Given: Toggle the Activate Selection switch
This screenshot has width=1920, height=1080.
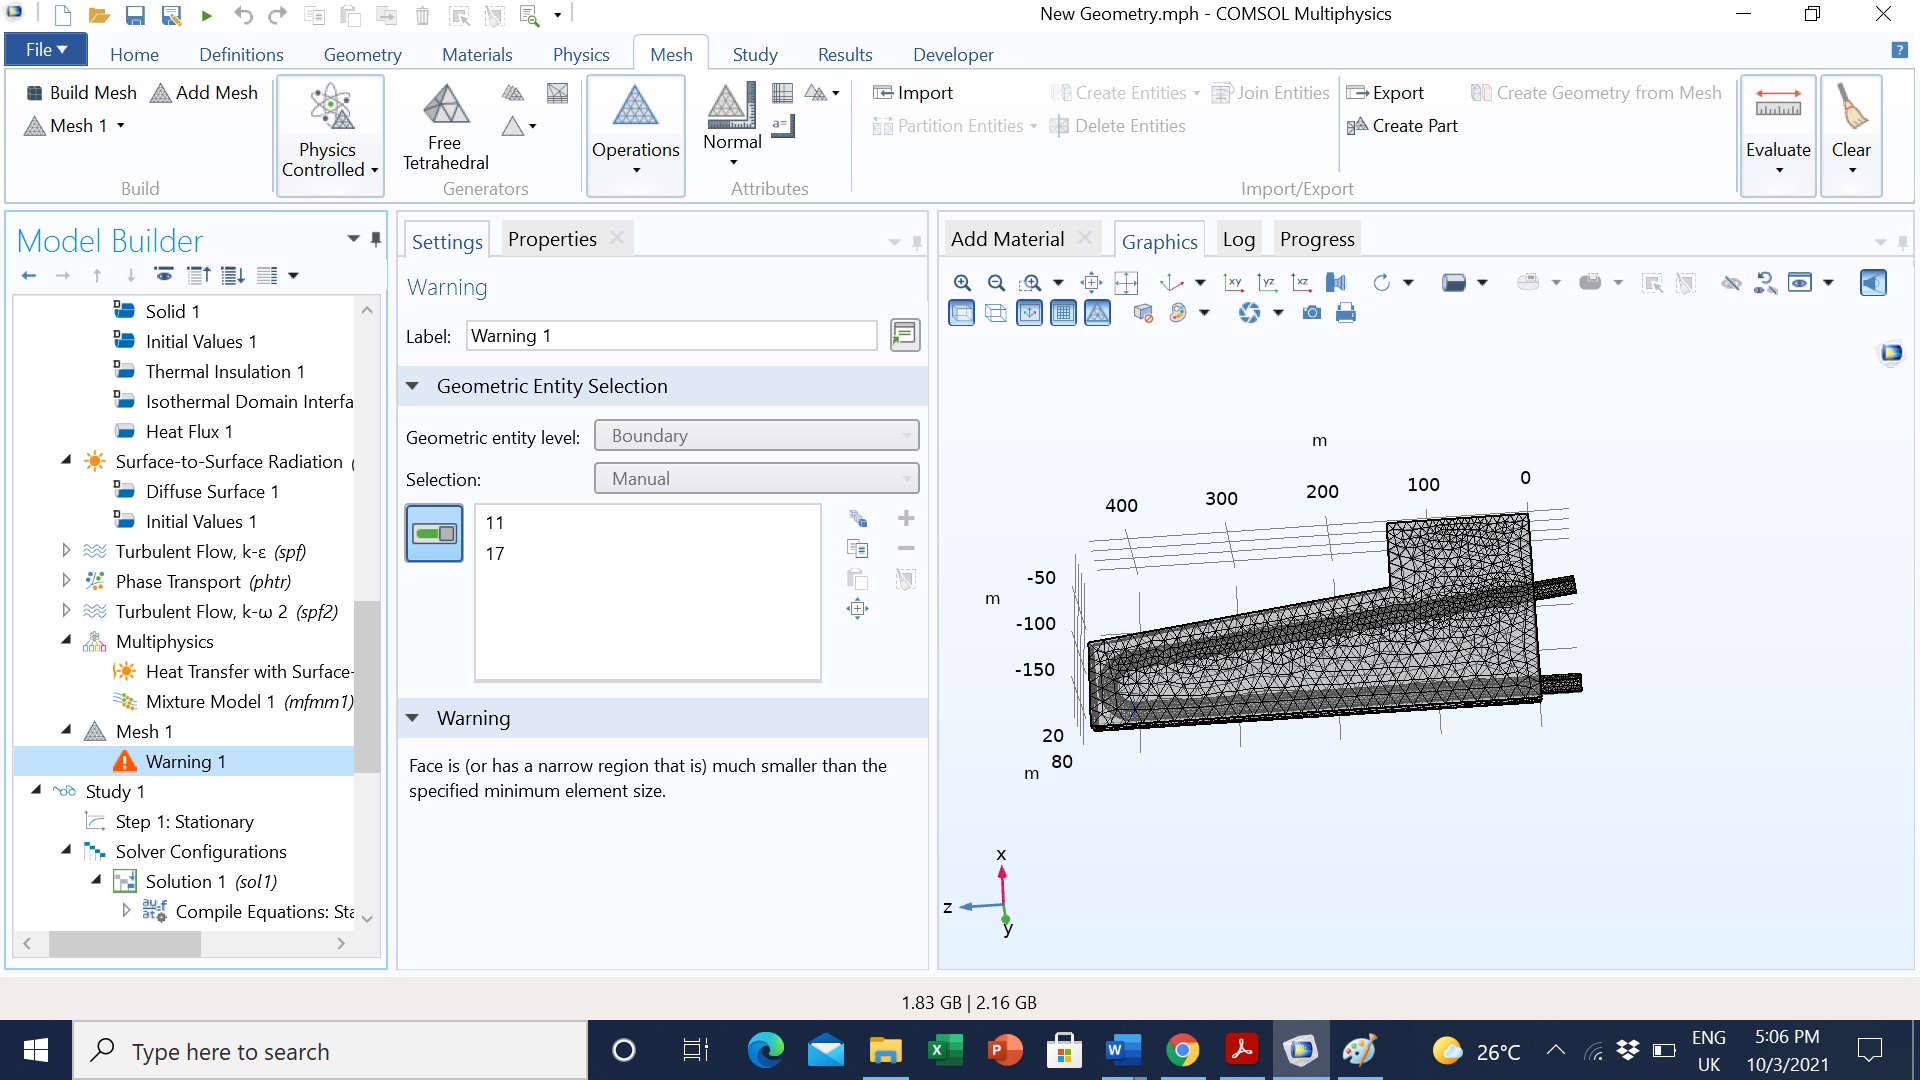Looking at the screenshot, I should tap(434, 533).
